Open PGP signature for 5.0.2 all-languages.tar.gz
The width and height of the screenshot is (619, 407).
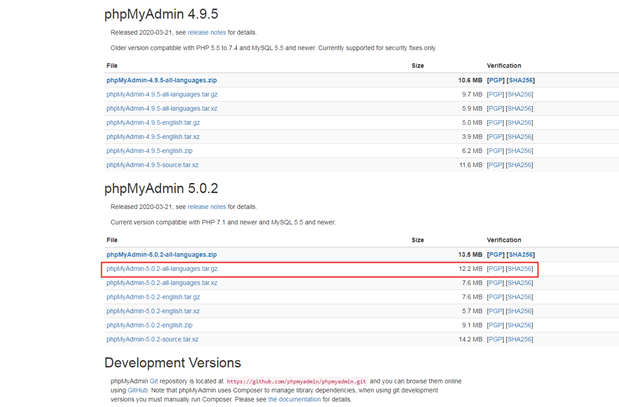point(495,269)
